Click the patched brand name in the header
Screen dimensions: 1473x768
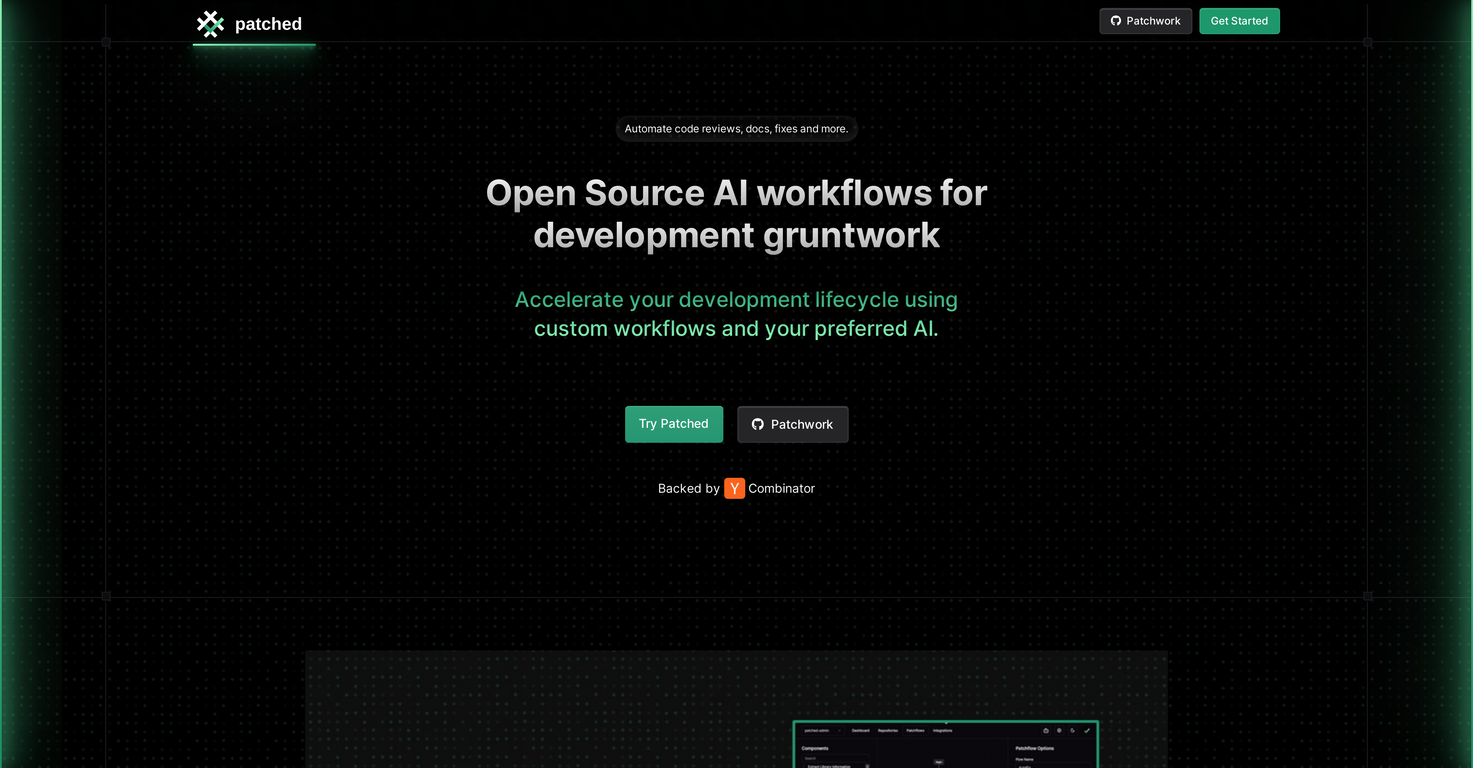[268, 24]
